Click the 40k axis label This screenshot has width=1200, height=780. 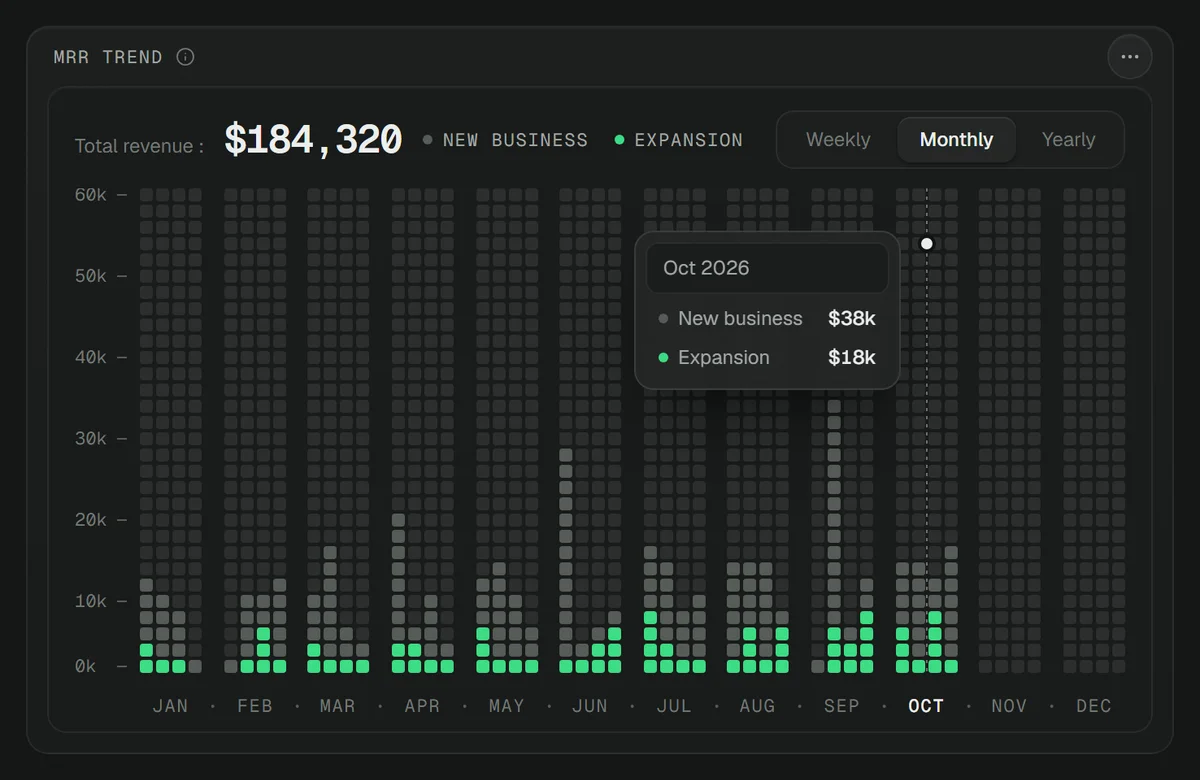[x=91, y=357]
